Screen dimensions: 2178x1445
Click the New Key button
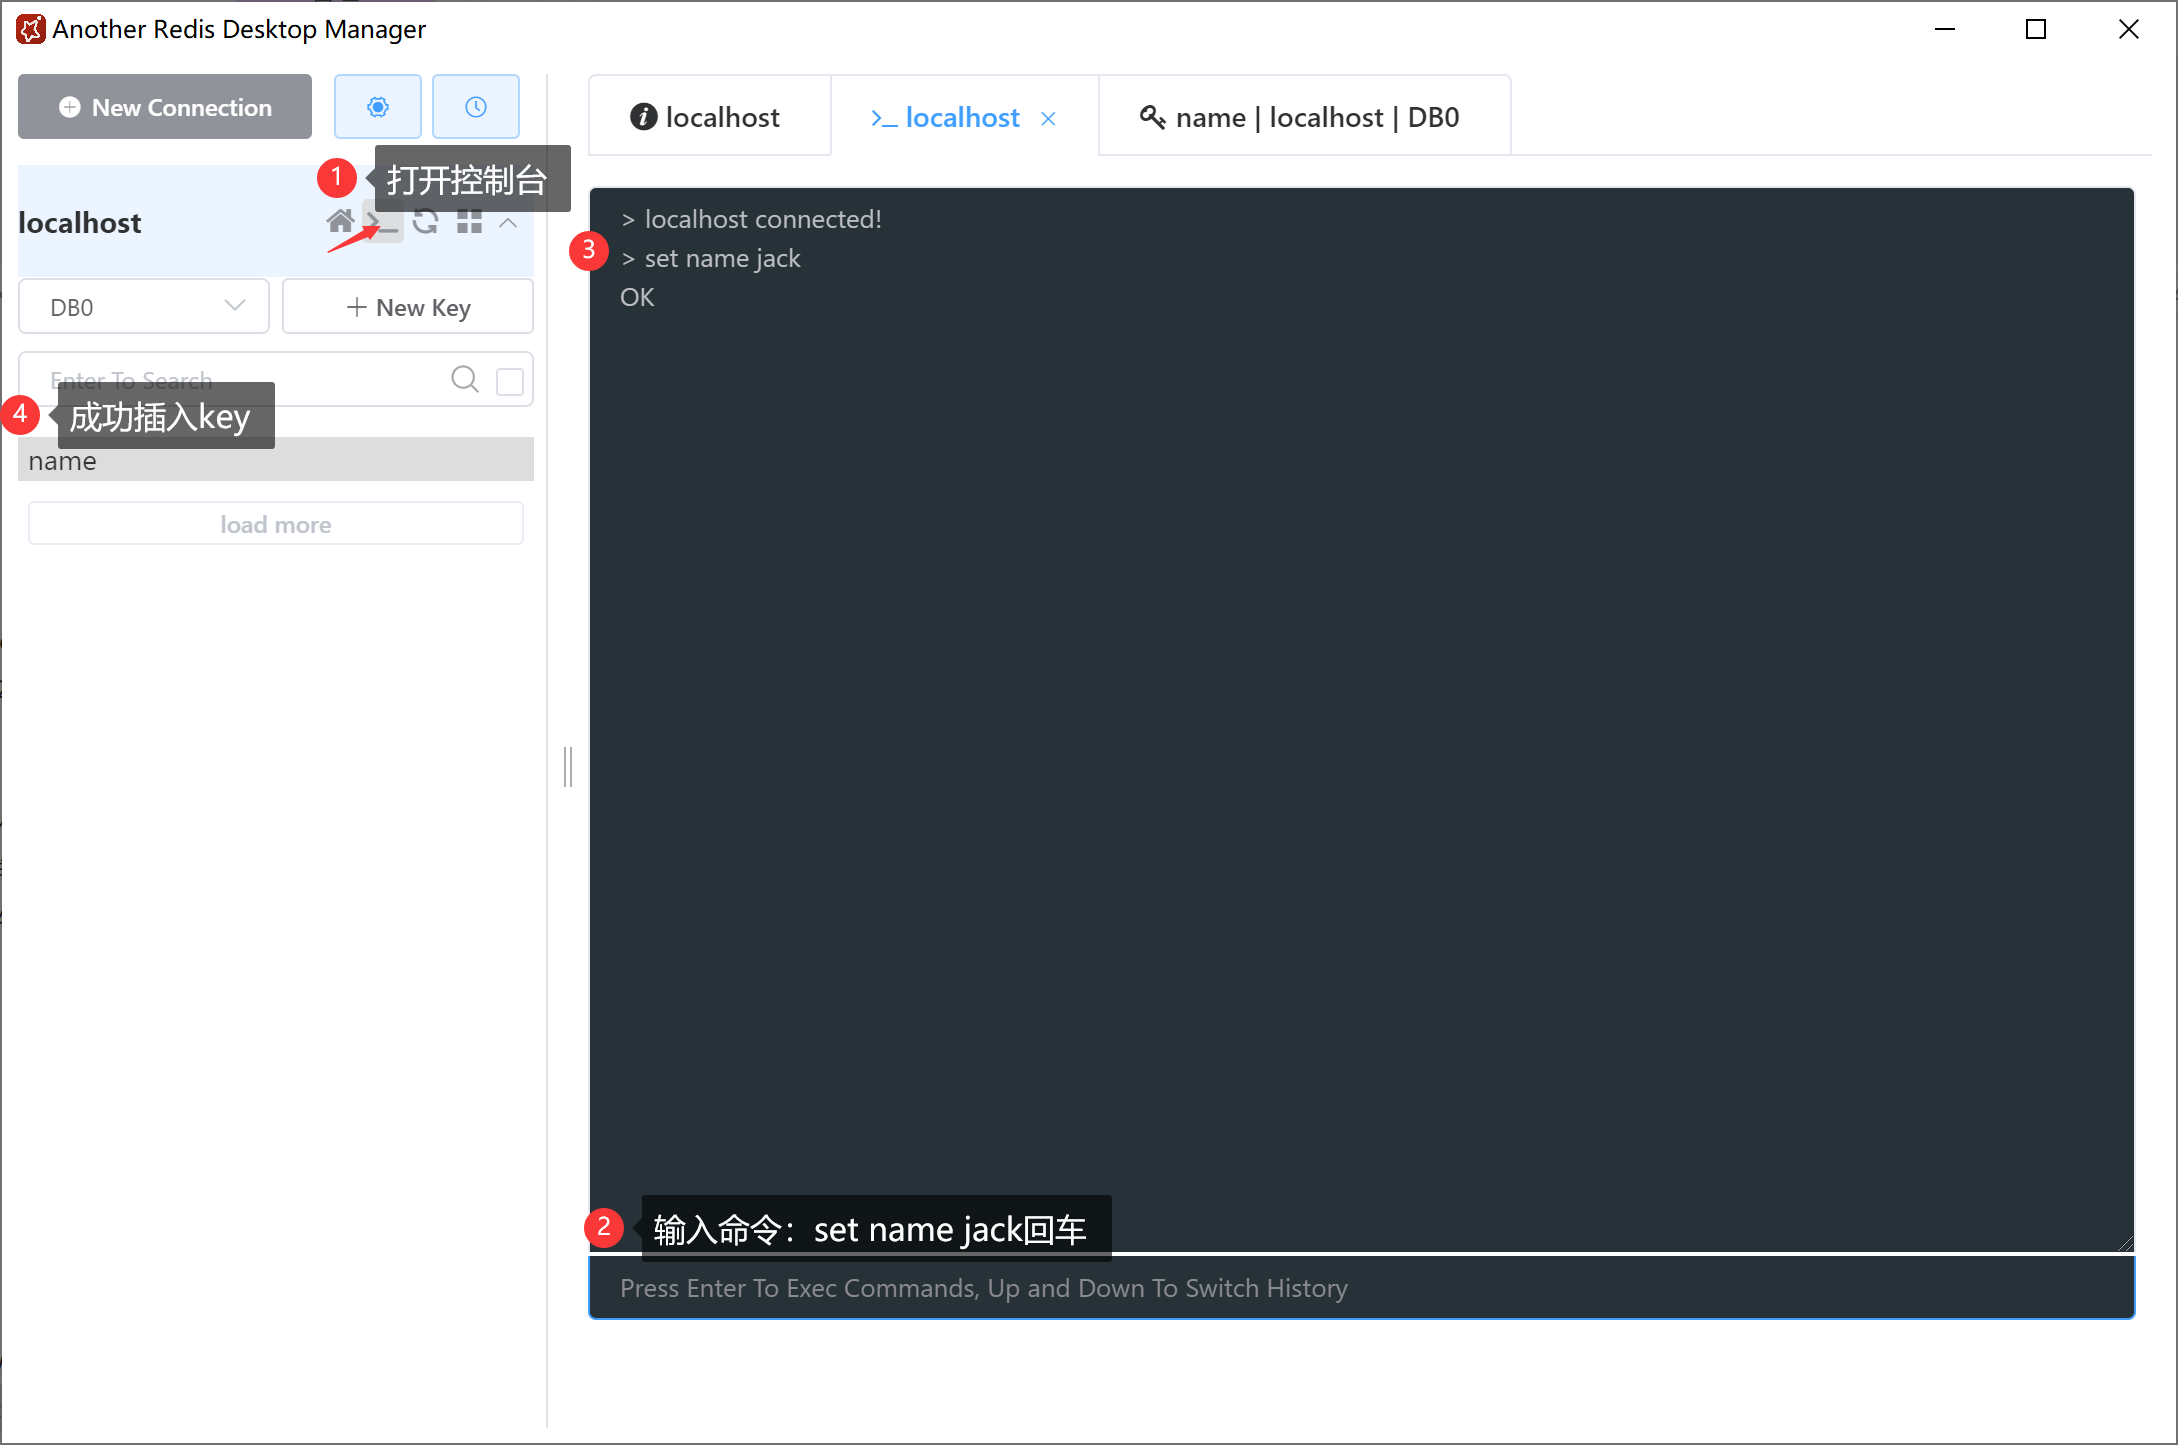tap(408, 307)
